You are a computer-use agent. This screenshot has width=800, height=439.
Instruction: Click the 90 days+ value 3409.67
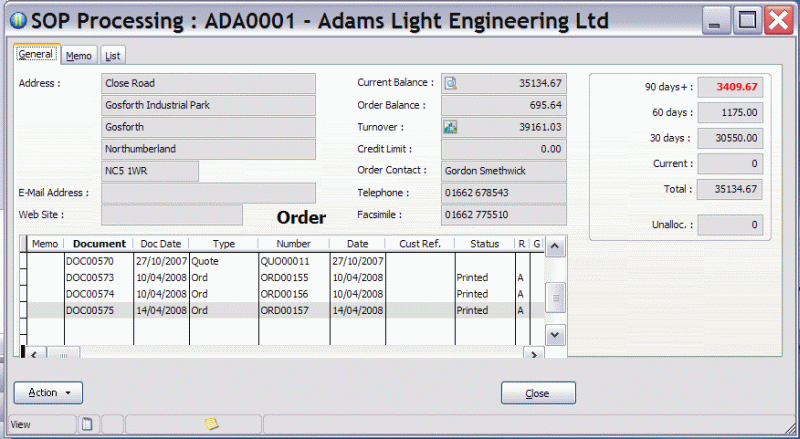click(730, 87)
